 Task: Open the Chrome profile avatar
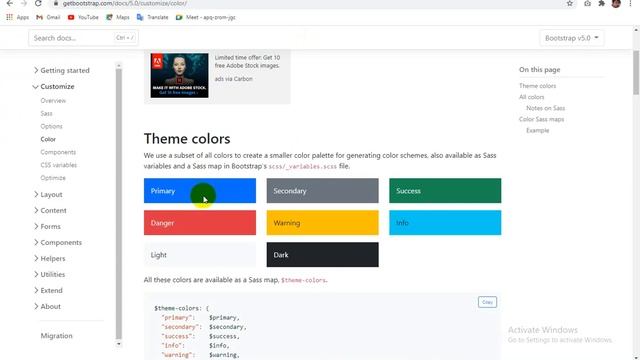coord(616,3)
